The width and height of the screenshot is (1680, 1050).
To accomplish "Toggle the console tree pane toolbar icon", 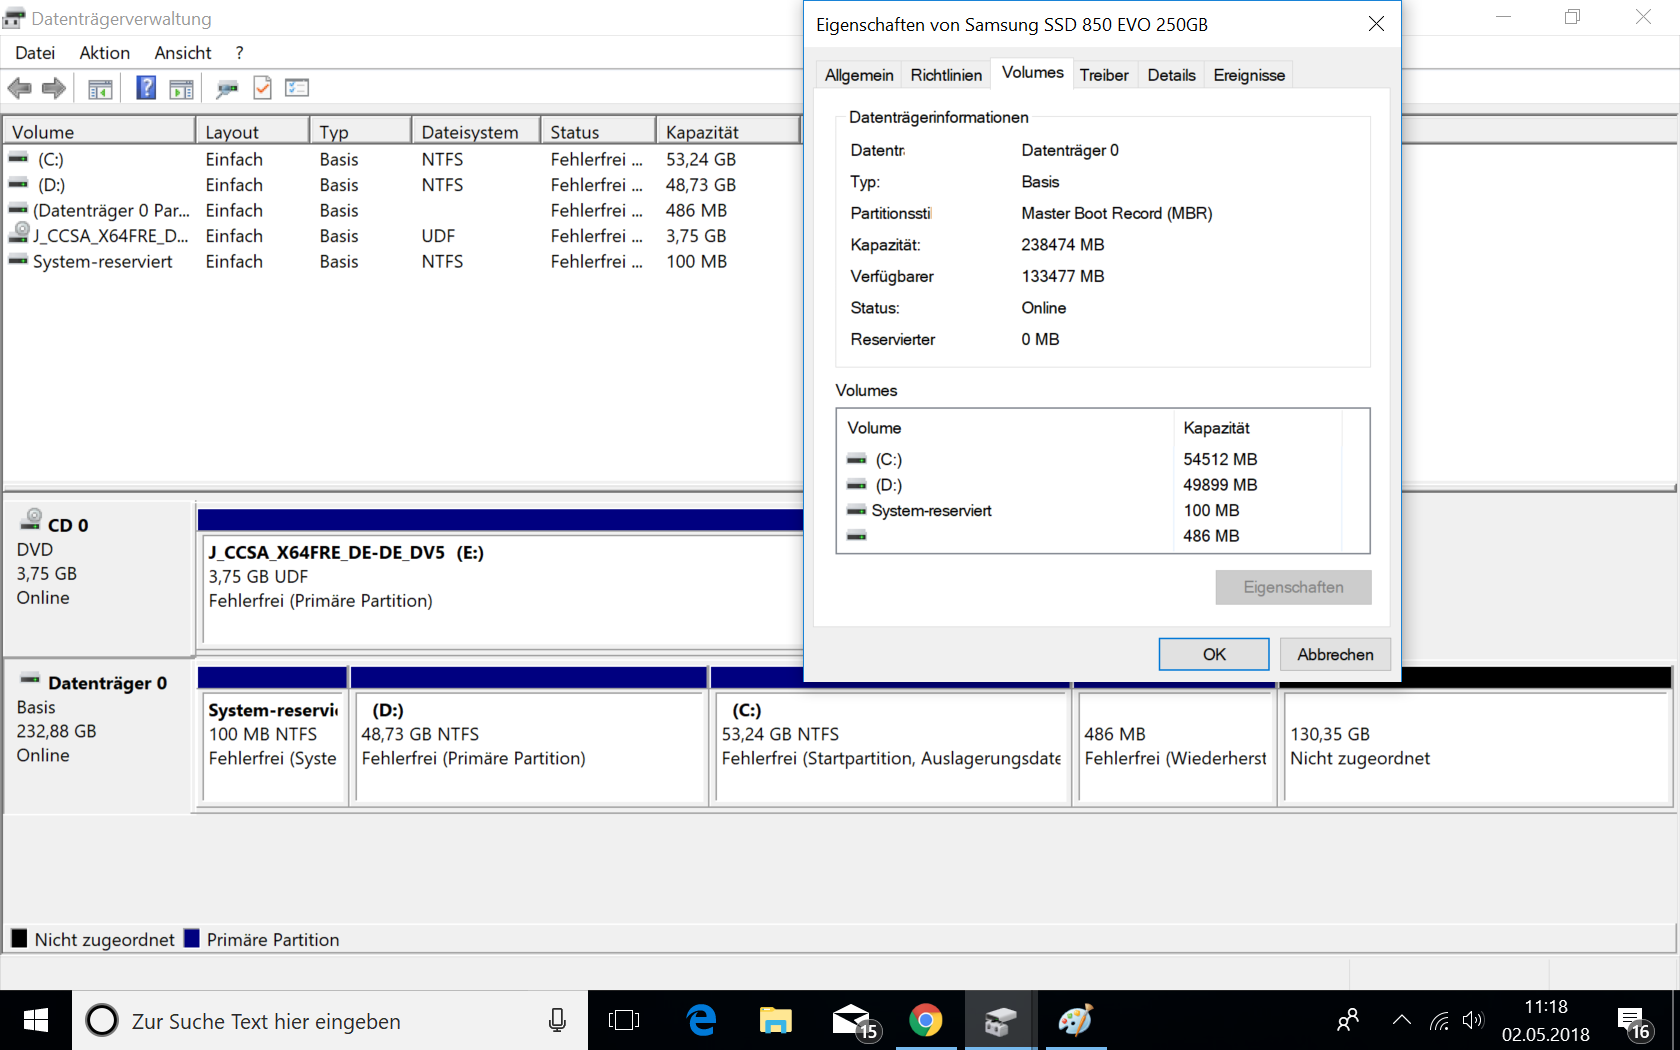I will click(100, 89).
